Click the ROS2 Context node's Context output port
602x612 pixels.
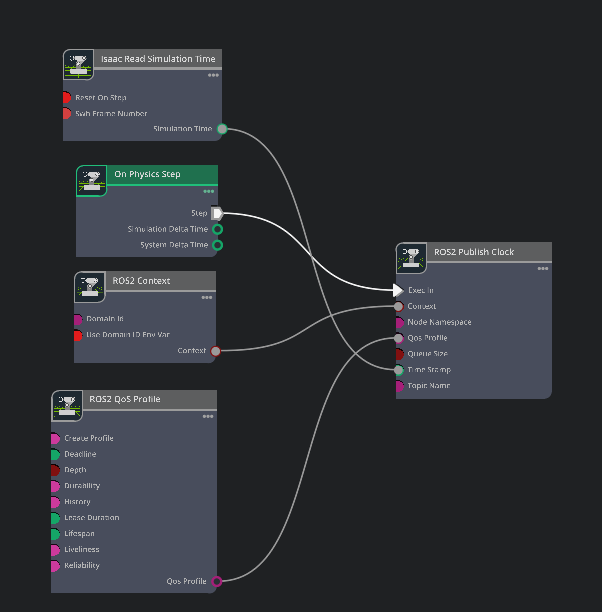tap(216, 351)
